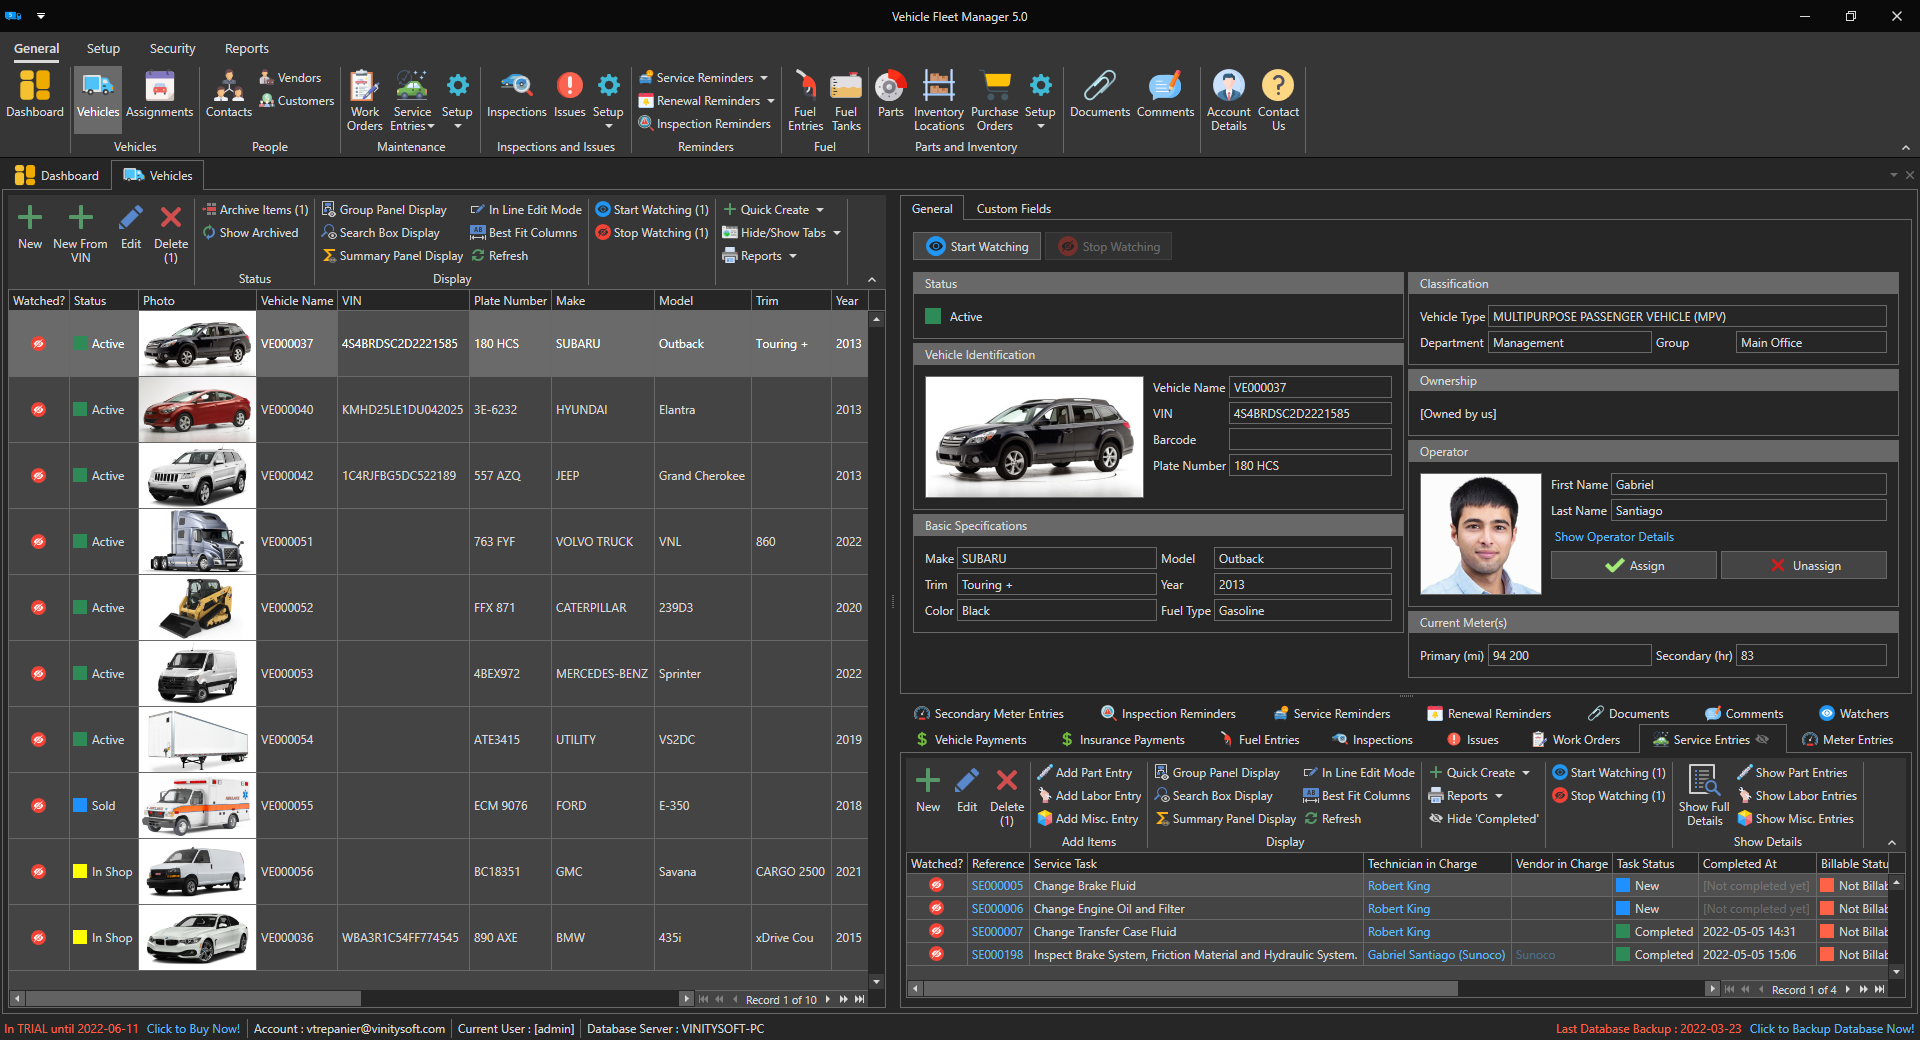Open the Contact Us panel
The height and width of the screenshot is (1040, 1920).
1278,97
